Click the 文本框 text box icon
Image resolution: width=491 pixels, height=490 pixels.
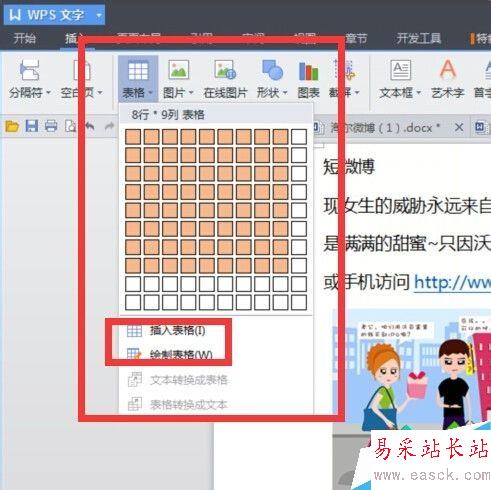click(400, 70)
